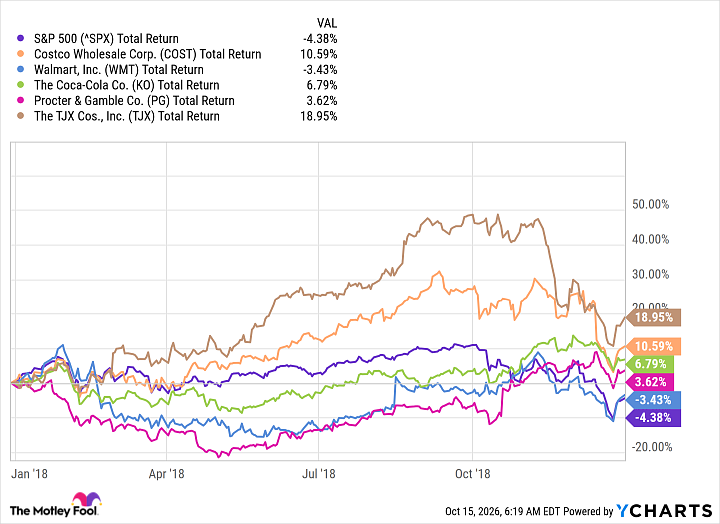Click the Apr '18 axis label
This screenshot has width=720, height=524.
tap(166, 473)
